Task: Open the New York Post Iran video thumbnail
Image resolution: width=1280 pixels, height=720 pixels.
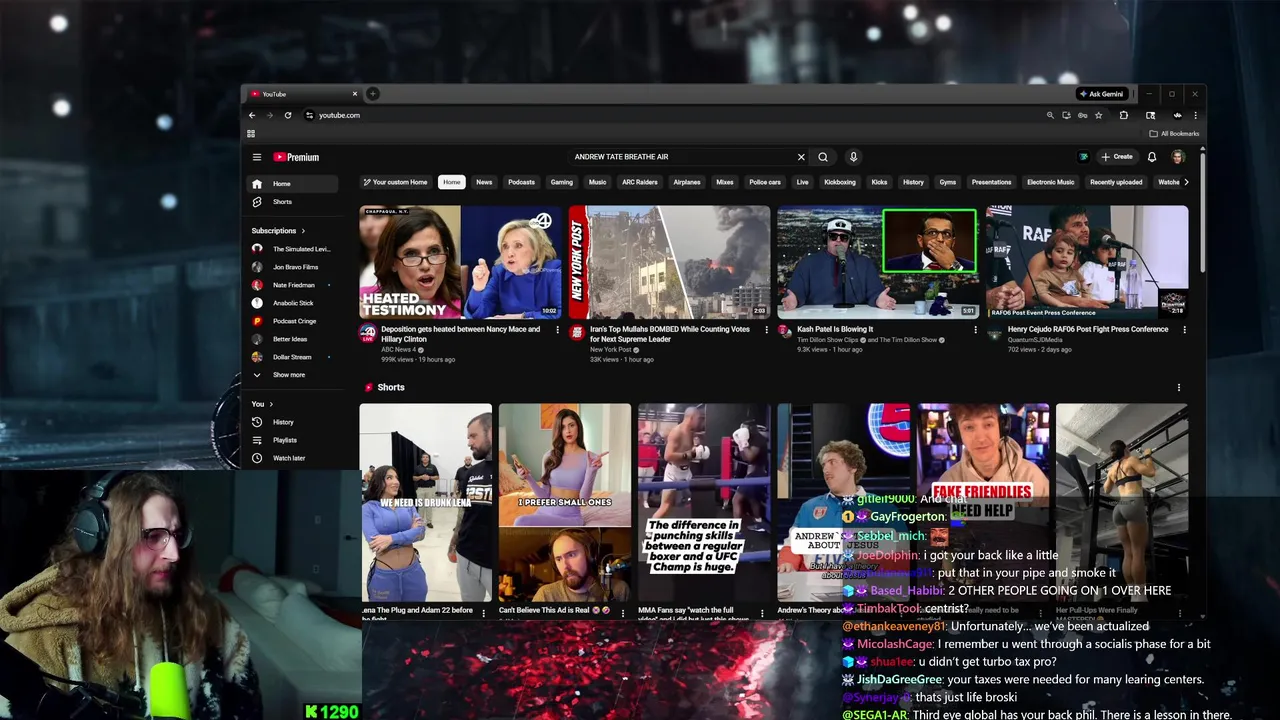Action: click(x=670, y=262)
